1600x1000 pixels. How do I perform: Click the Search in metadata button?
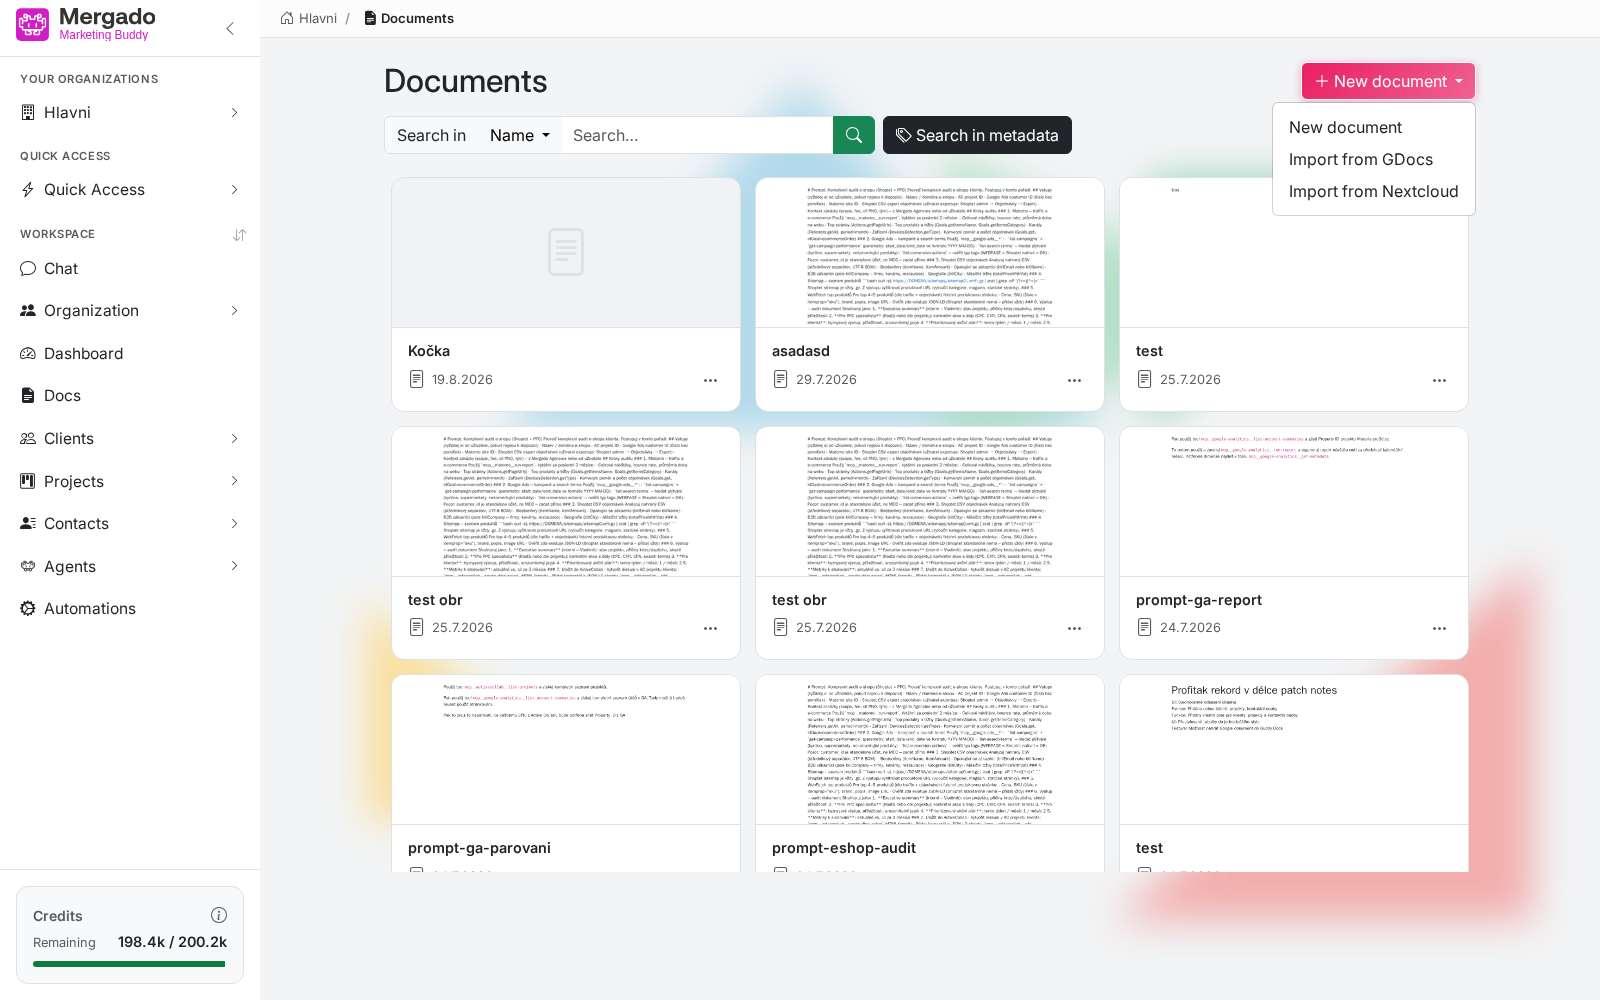(x=977, y=135)
